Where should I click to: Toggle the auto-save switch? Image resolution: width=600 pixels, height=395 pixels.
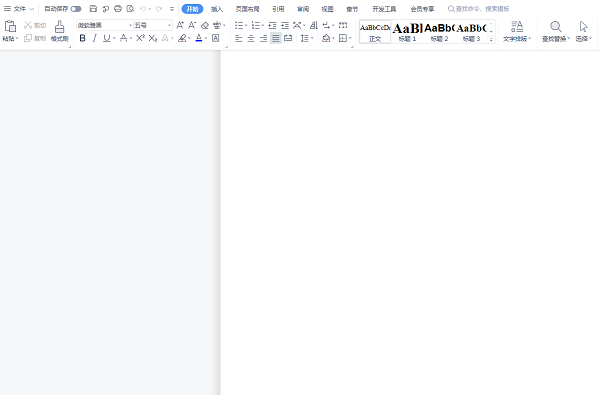pyautogui.click(x=76, y=8)
